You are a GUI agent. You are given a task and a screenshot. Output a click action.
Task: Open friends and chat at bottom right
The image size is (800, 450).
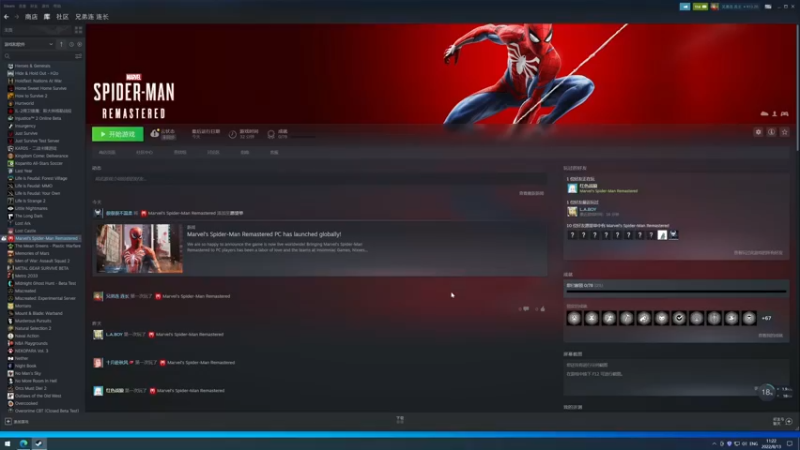(x=782, y=421)
